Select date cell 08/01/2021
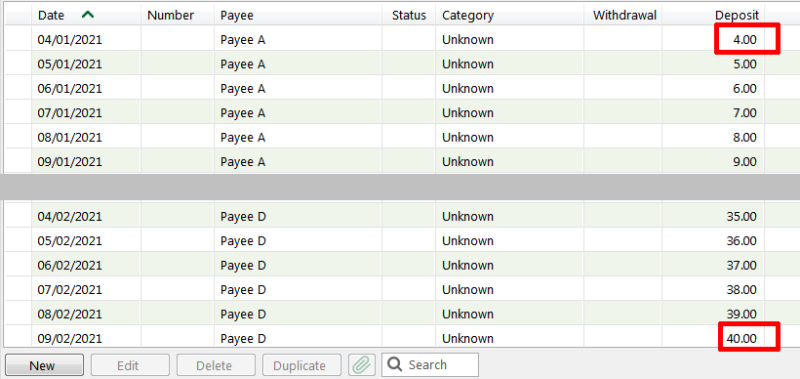 [70, 137]
